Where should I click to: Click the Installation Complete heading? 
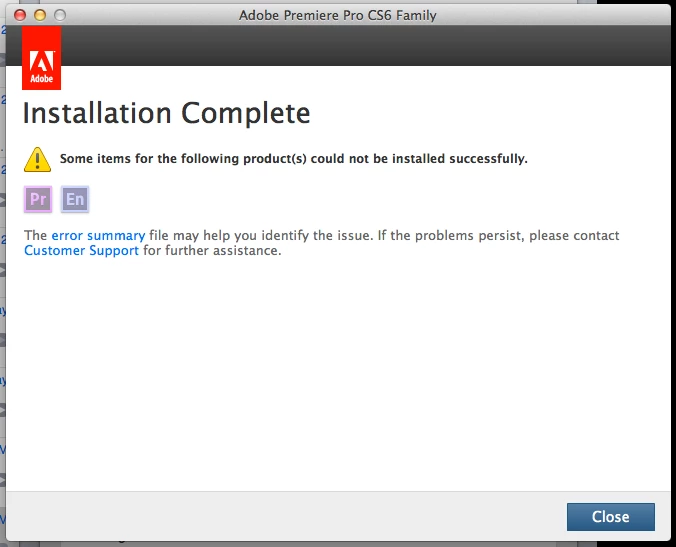coord(166,113)
